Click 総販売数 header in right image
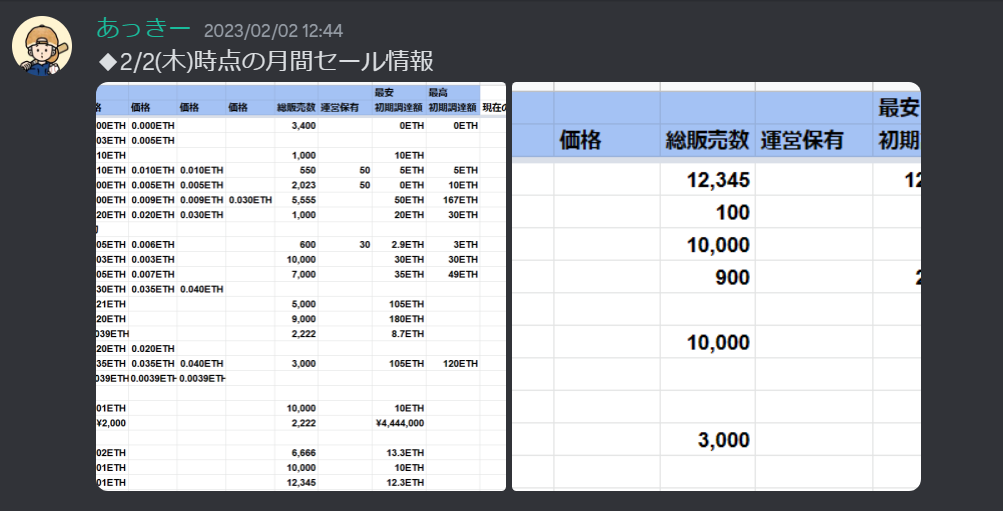This screenshot has width=1003, height=511. tap(707, 141)
